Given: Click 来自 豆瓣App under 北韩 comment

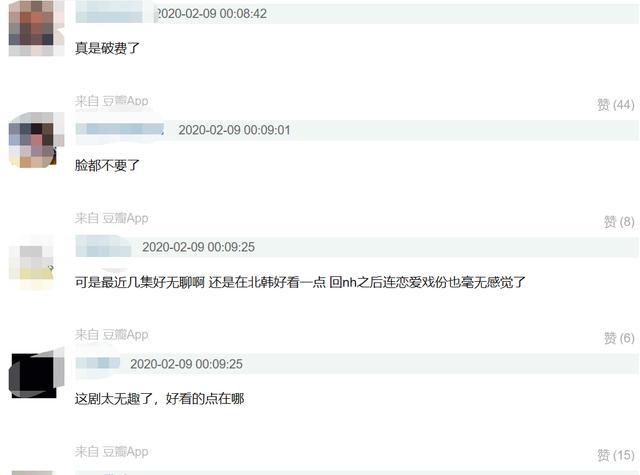Looking at the screenshot, I should click(x=111, y=335).
